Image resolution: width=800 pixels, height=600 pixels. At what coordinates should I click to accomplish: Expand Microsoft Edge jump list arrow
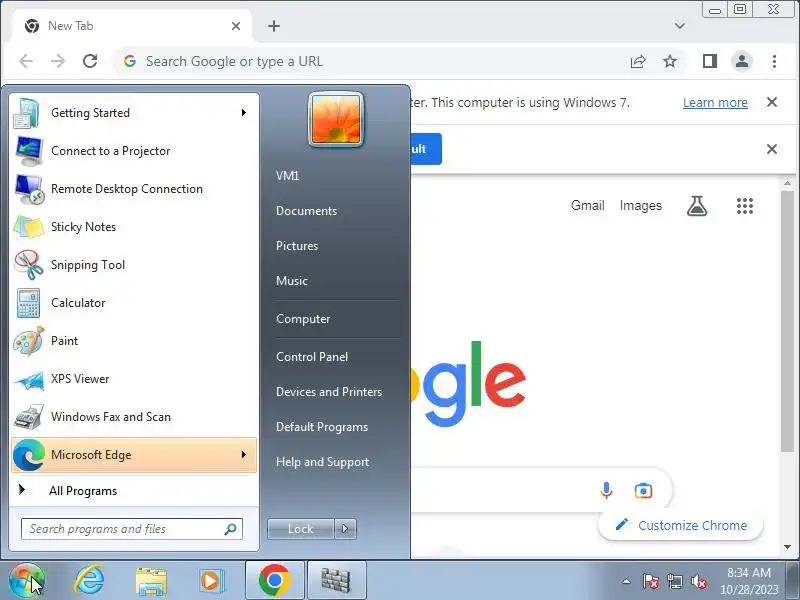pyautogui.click(x=244, y=455)
